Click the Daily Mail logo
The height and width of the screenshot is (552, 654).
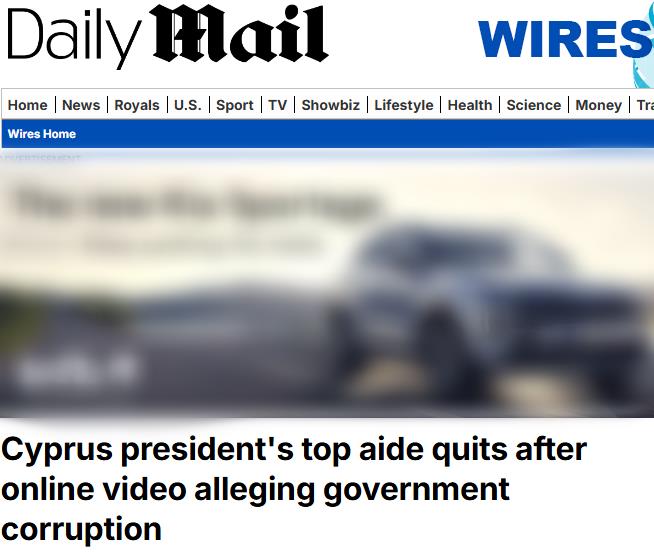pos(168,36)
